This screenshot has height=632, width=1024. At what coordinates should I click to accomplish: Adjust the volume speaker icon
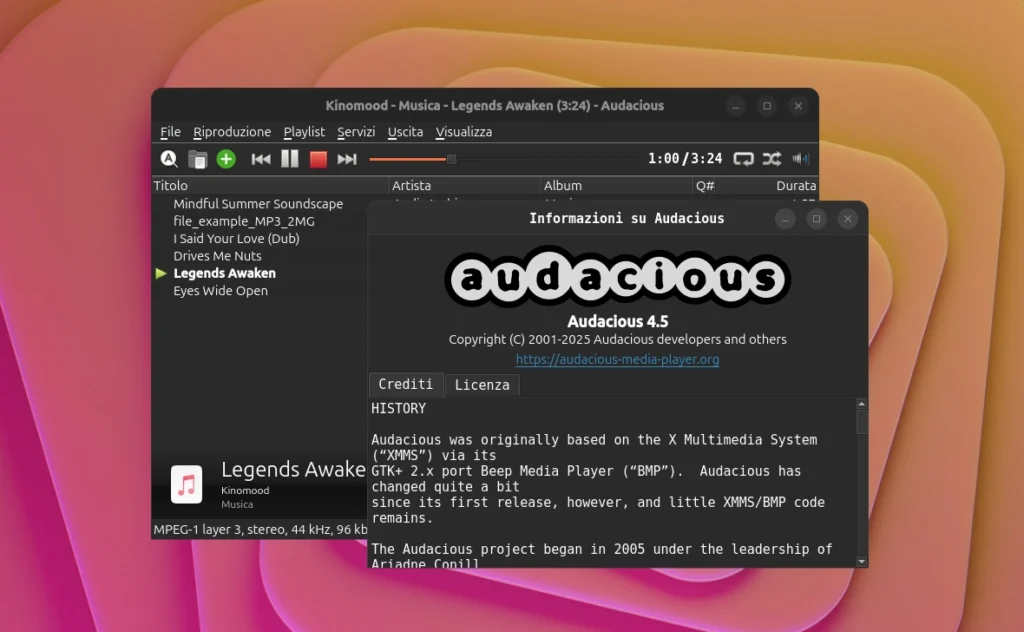[x=800, y=158]
